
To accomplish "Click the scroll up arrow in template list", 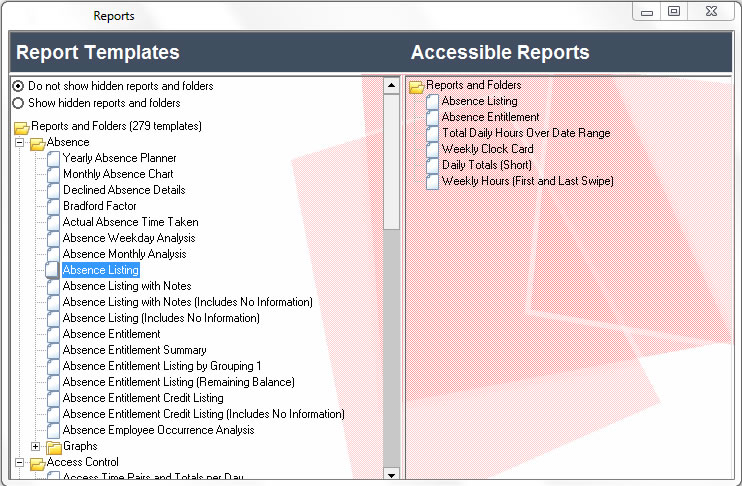I will (x=391, y=86).
